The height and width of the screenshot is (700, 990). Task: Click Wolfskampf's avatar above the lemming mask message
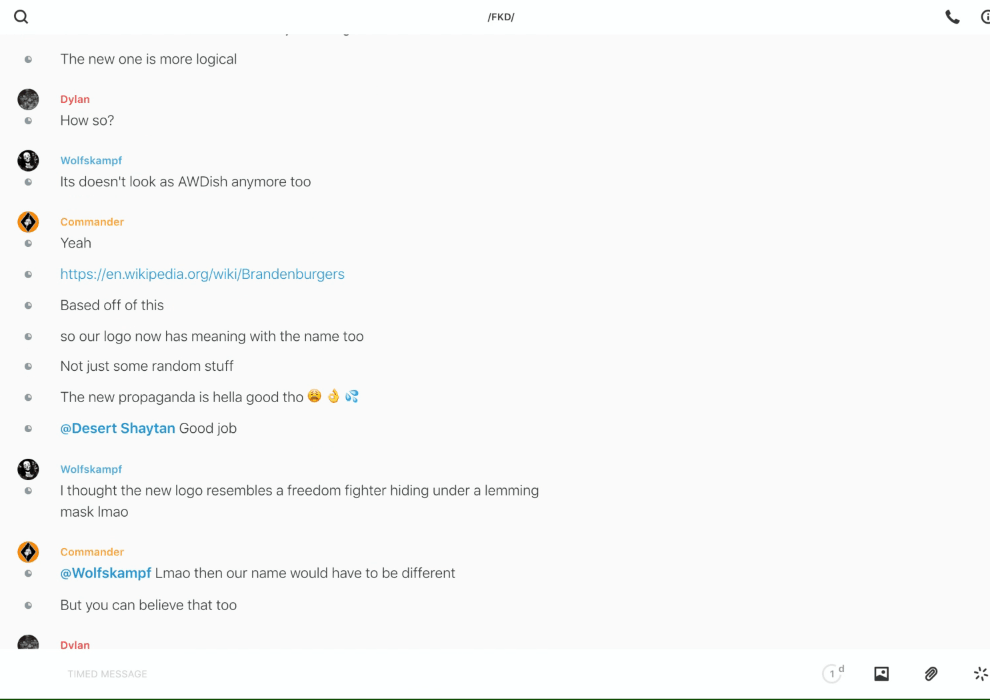(x=28, y=469)
